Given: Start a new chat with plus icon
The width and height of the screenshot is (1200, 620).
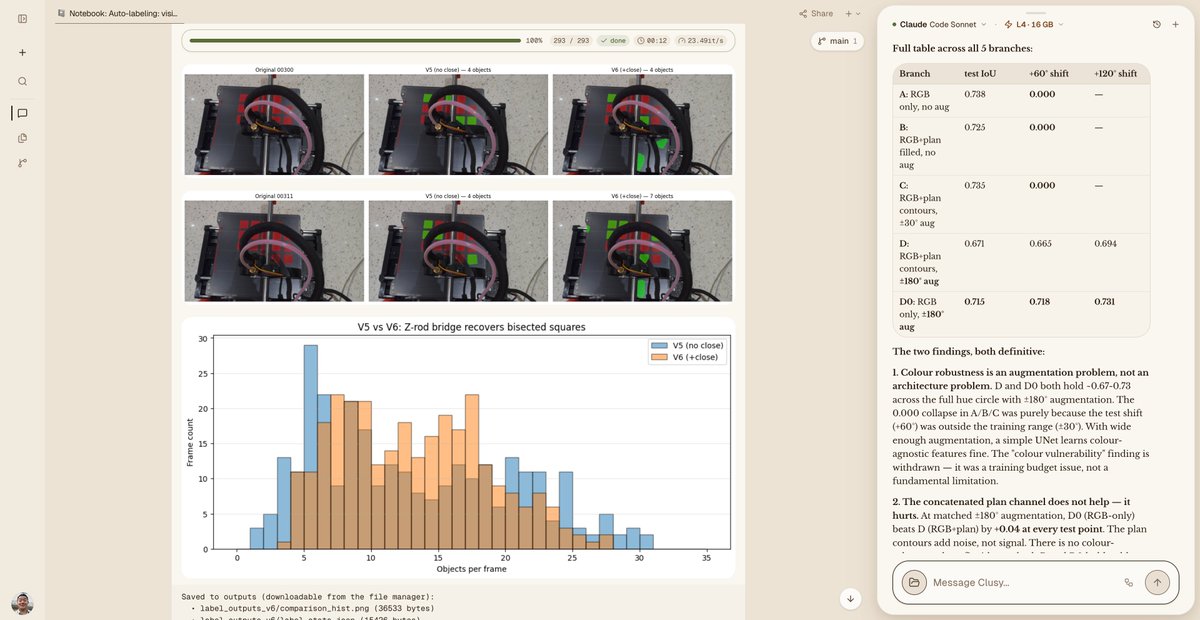Looking at the screenshot, I should click(x=1176, y=24).
